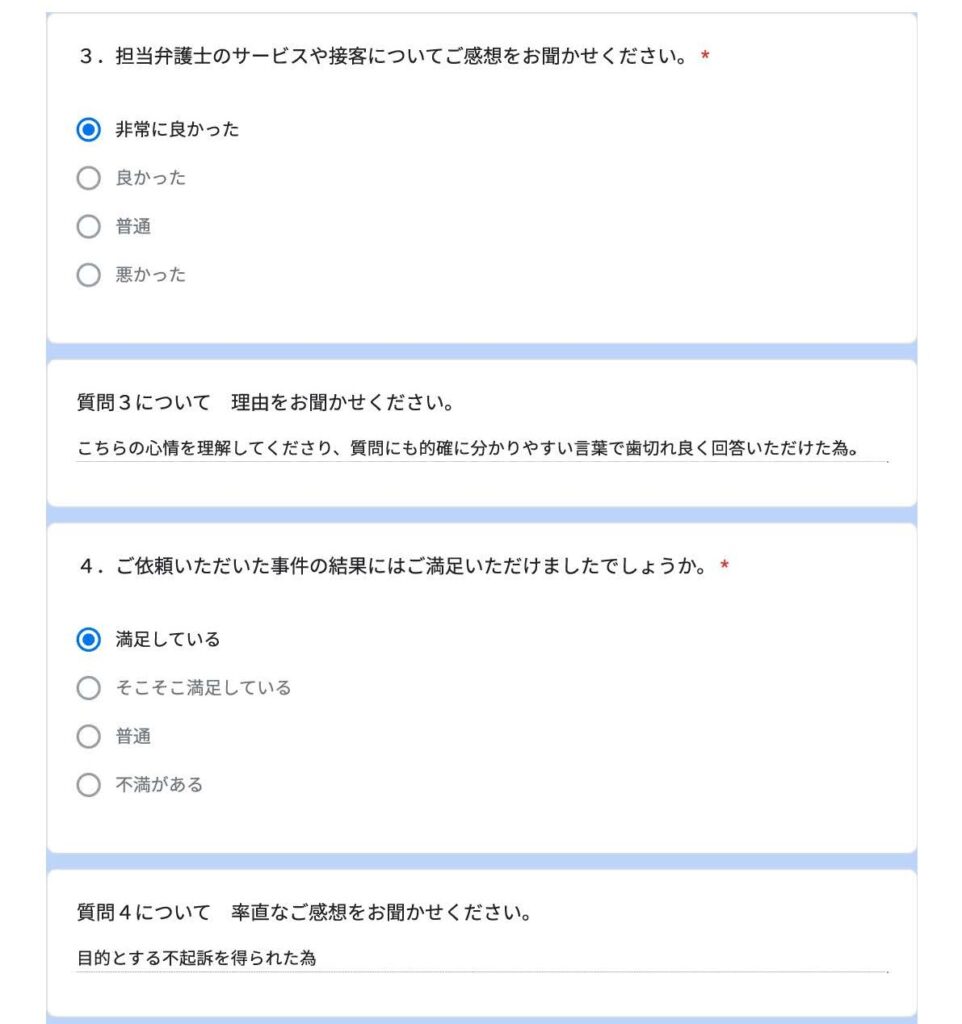Click the '質問4について 率直なご感想' heading
The image size is (962, 1024).
[x=303, y=913]
